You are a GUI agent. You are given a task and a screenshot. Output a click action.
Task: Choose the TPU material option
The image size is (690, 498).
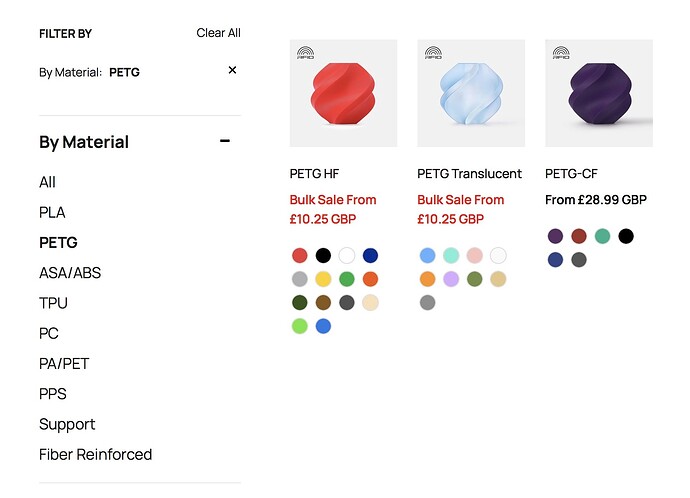click(53, 303)
